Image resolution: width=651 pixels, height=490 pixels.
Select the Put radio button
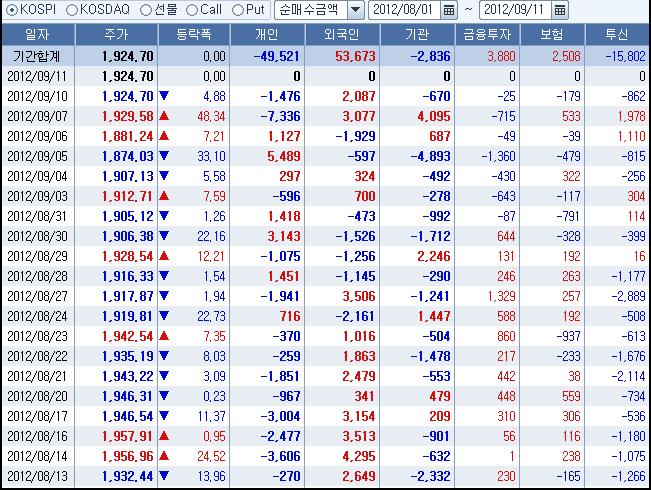click(x=237, y=10)
